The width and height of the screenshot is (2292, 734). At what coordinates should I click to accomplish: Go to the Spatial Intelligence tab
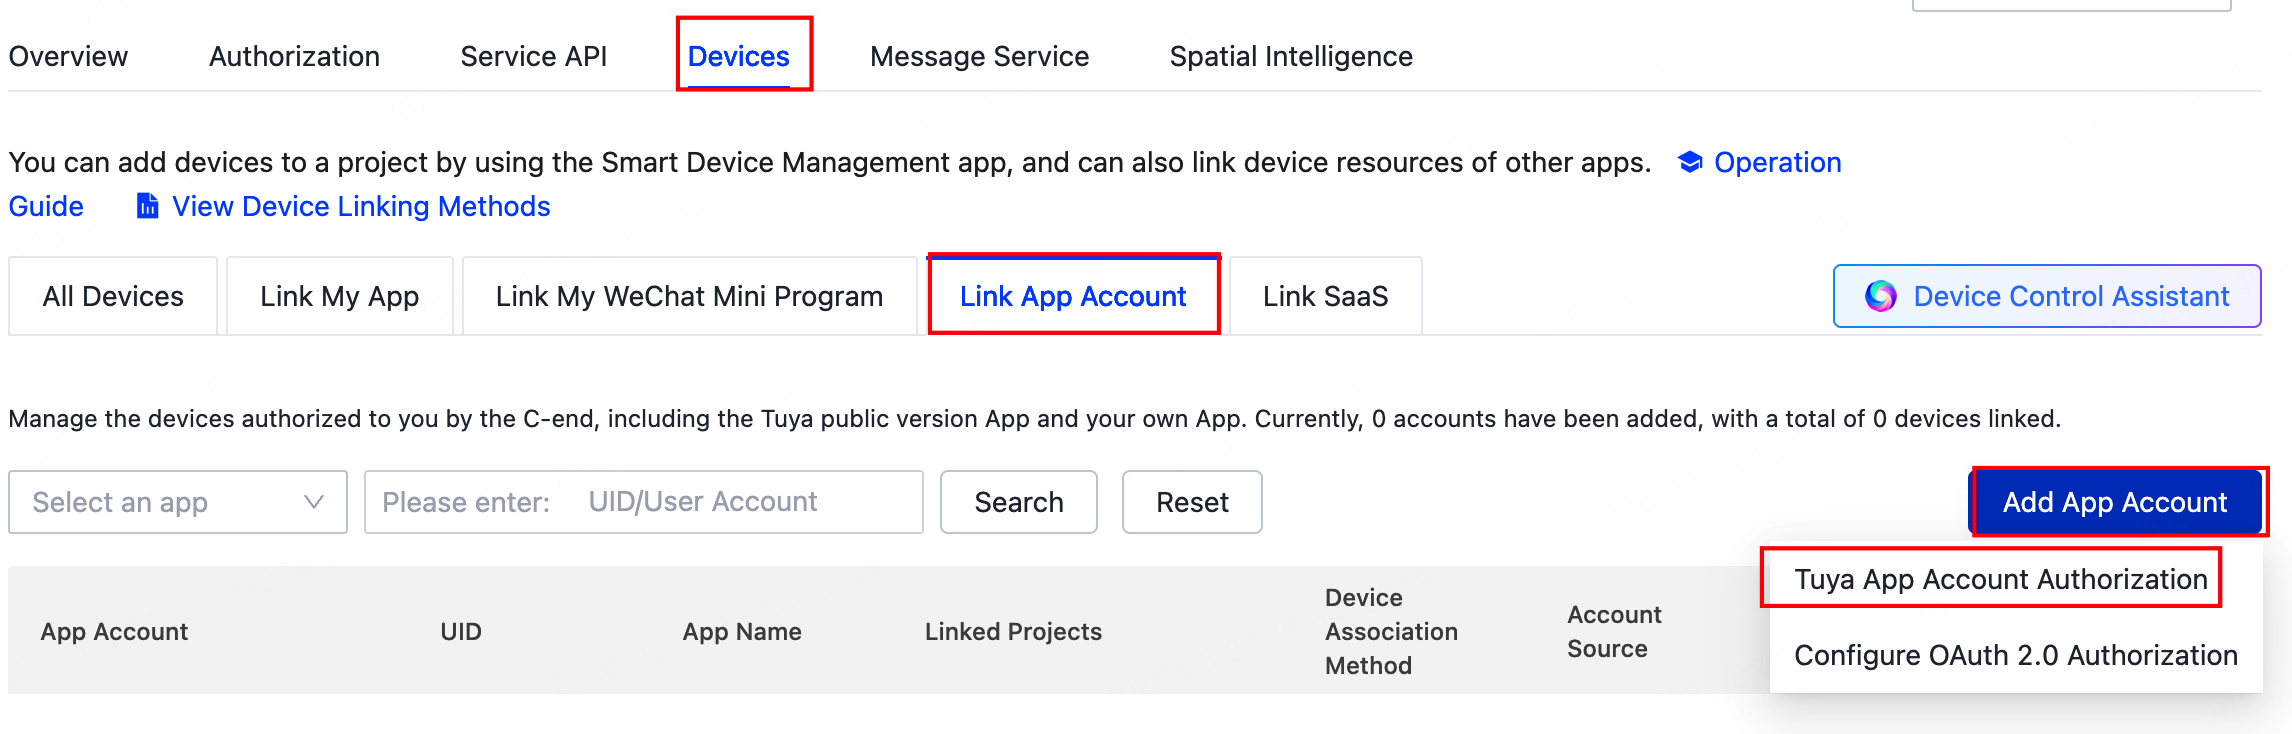click(1291, 56)
